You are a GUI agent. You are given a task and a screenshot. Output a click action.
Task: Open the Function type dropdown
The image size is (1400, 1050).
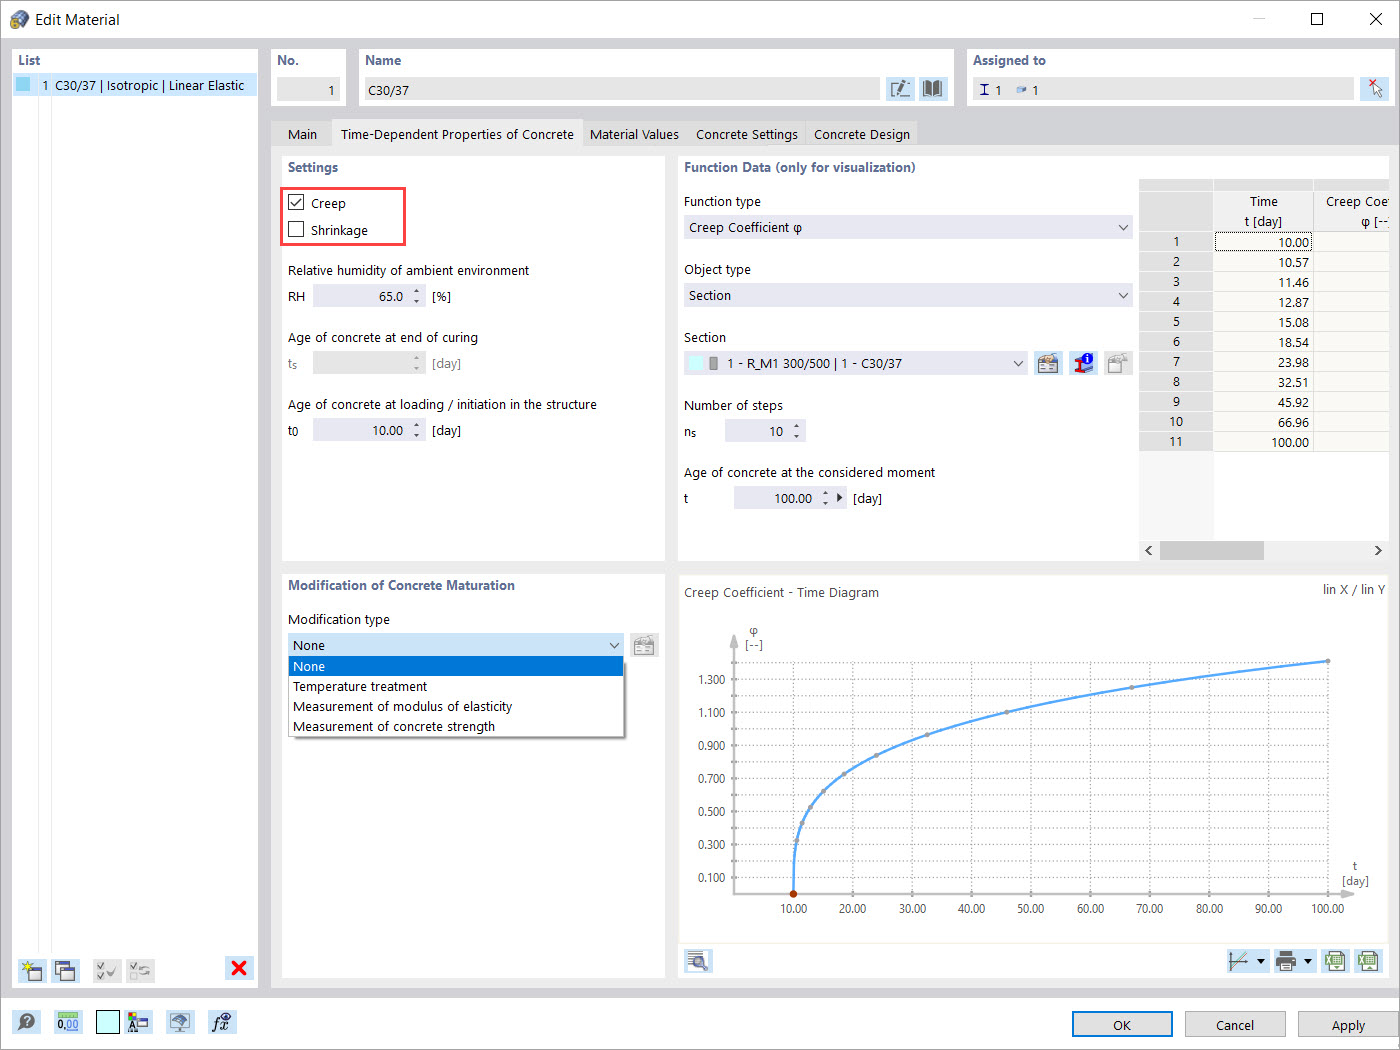(908, 228)
